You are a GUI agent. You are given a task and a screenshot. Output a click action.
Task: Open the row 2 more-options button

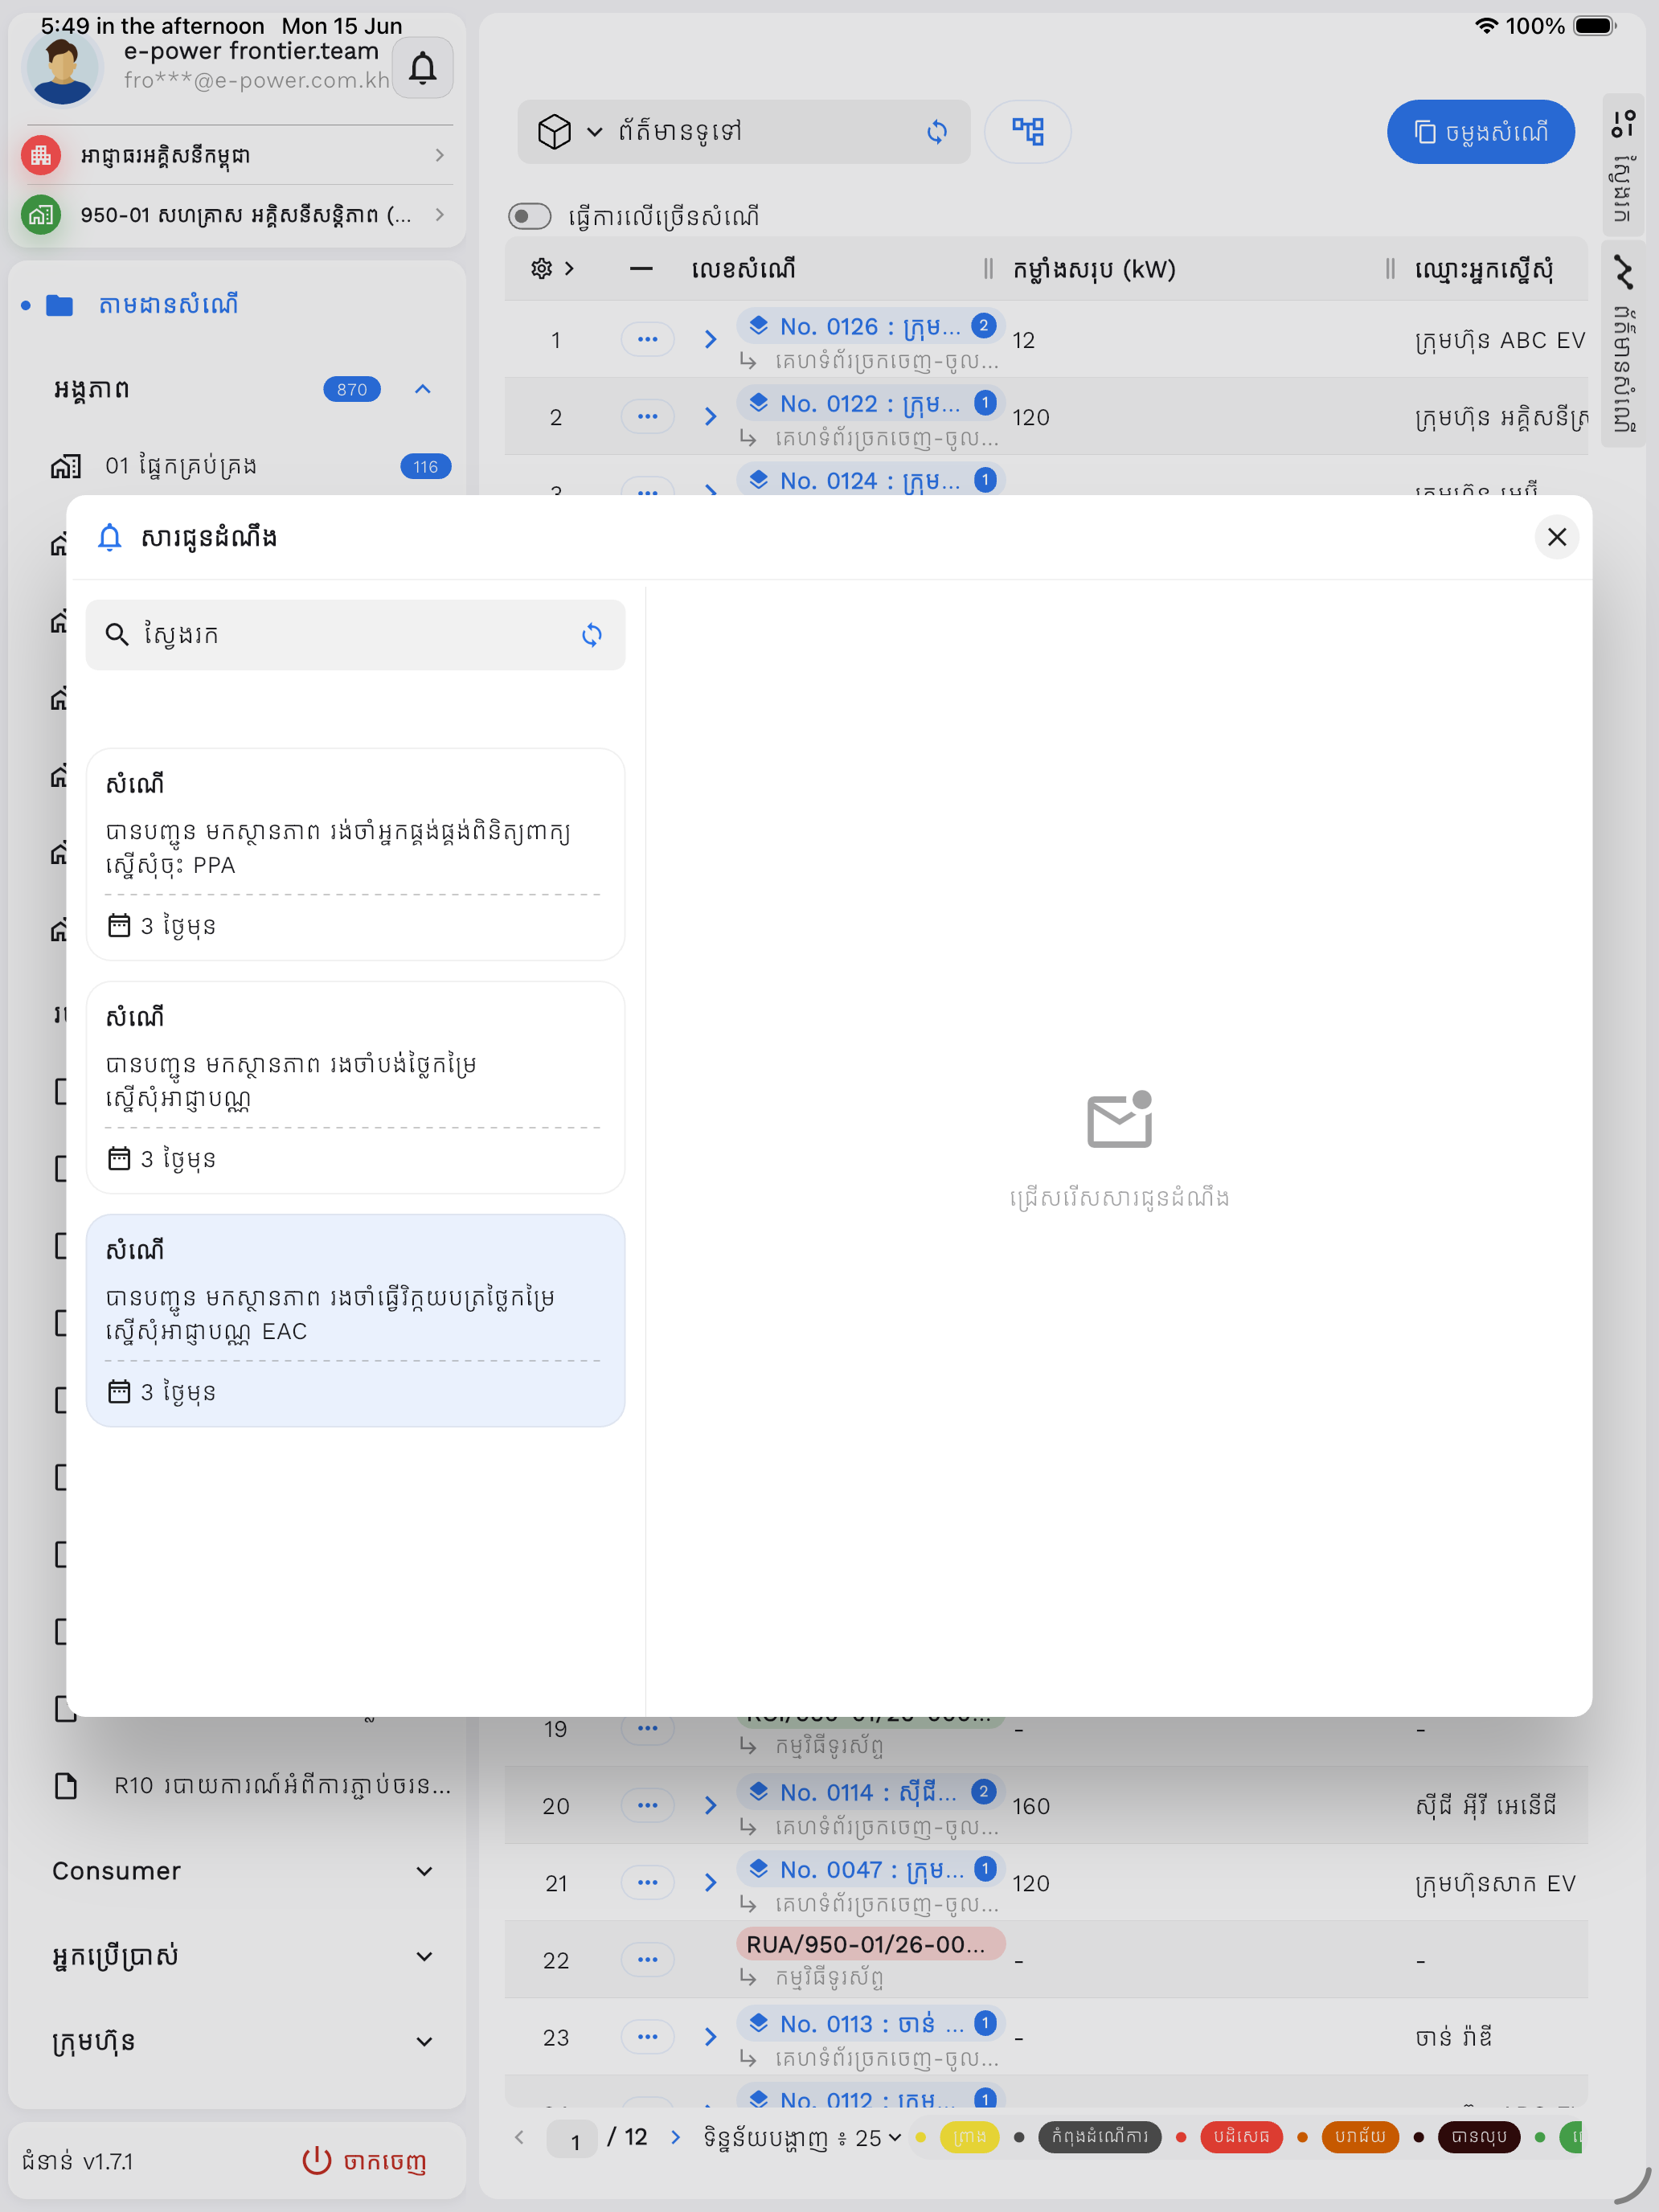pos(647,417)
